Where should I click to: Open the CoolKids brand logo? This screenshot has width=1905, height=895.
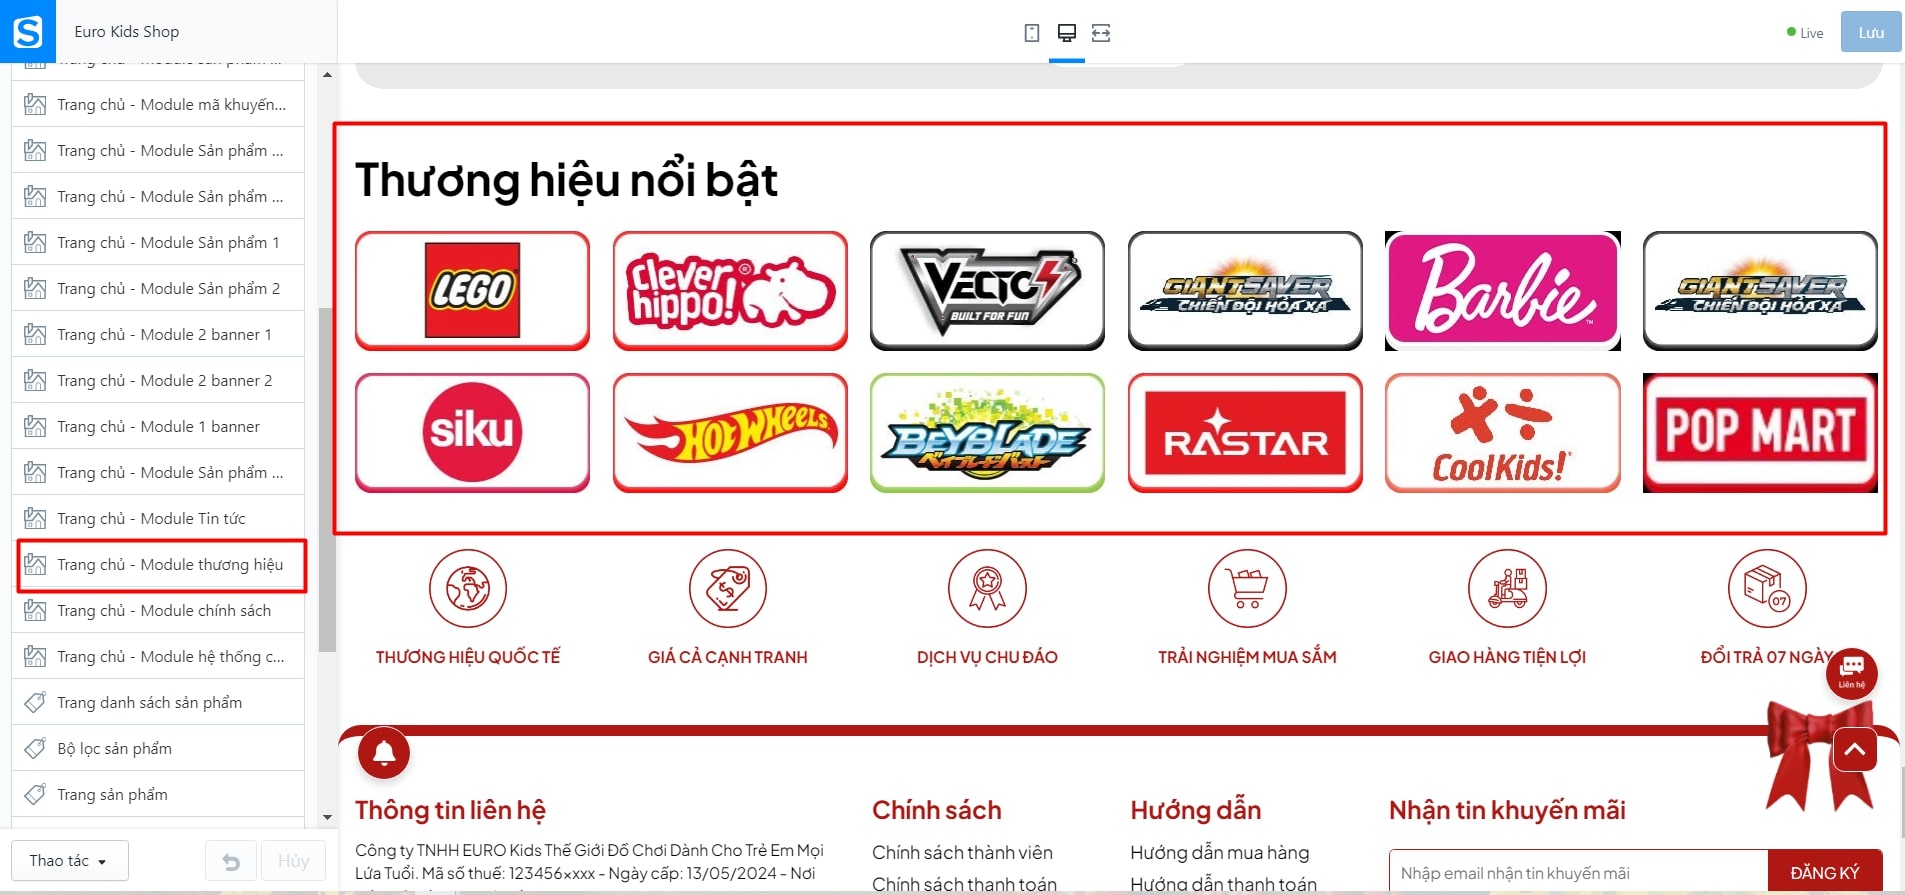click(1503, 433)
